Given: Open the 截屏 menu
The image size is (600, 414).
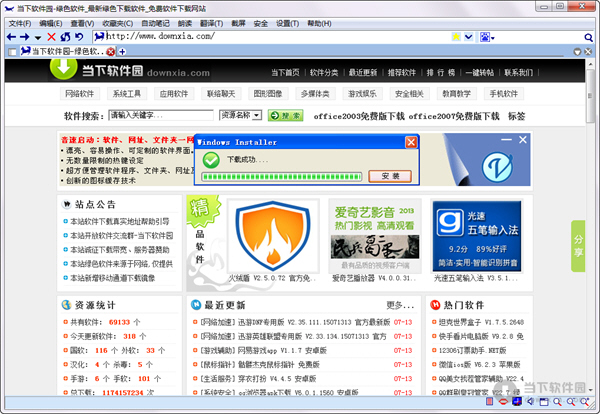Looking at the screenshot, I should [x=238, y=24].
